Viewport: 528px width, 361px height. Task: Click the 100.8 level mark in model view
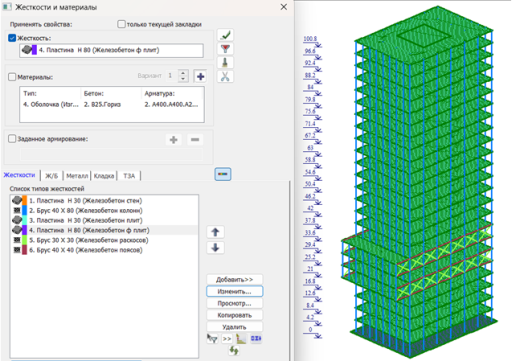[x=310, y=39]
